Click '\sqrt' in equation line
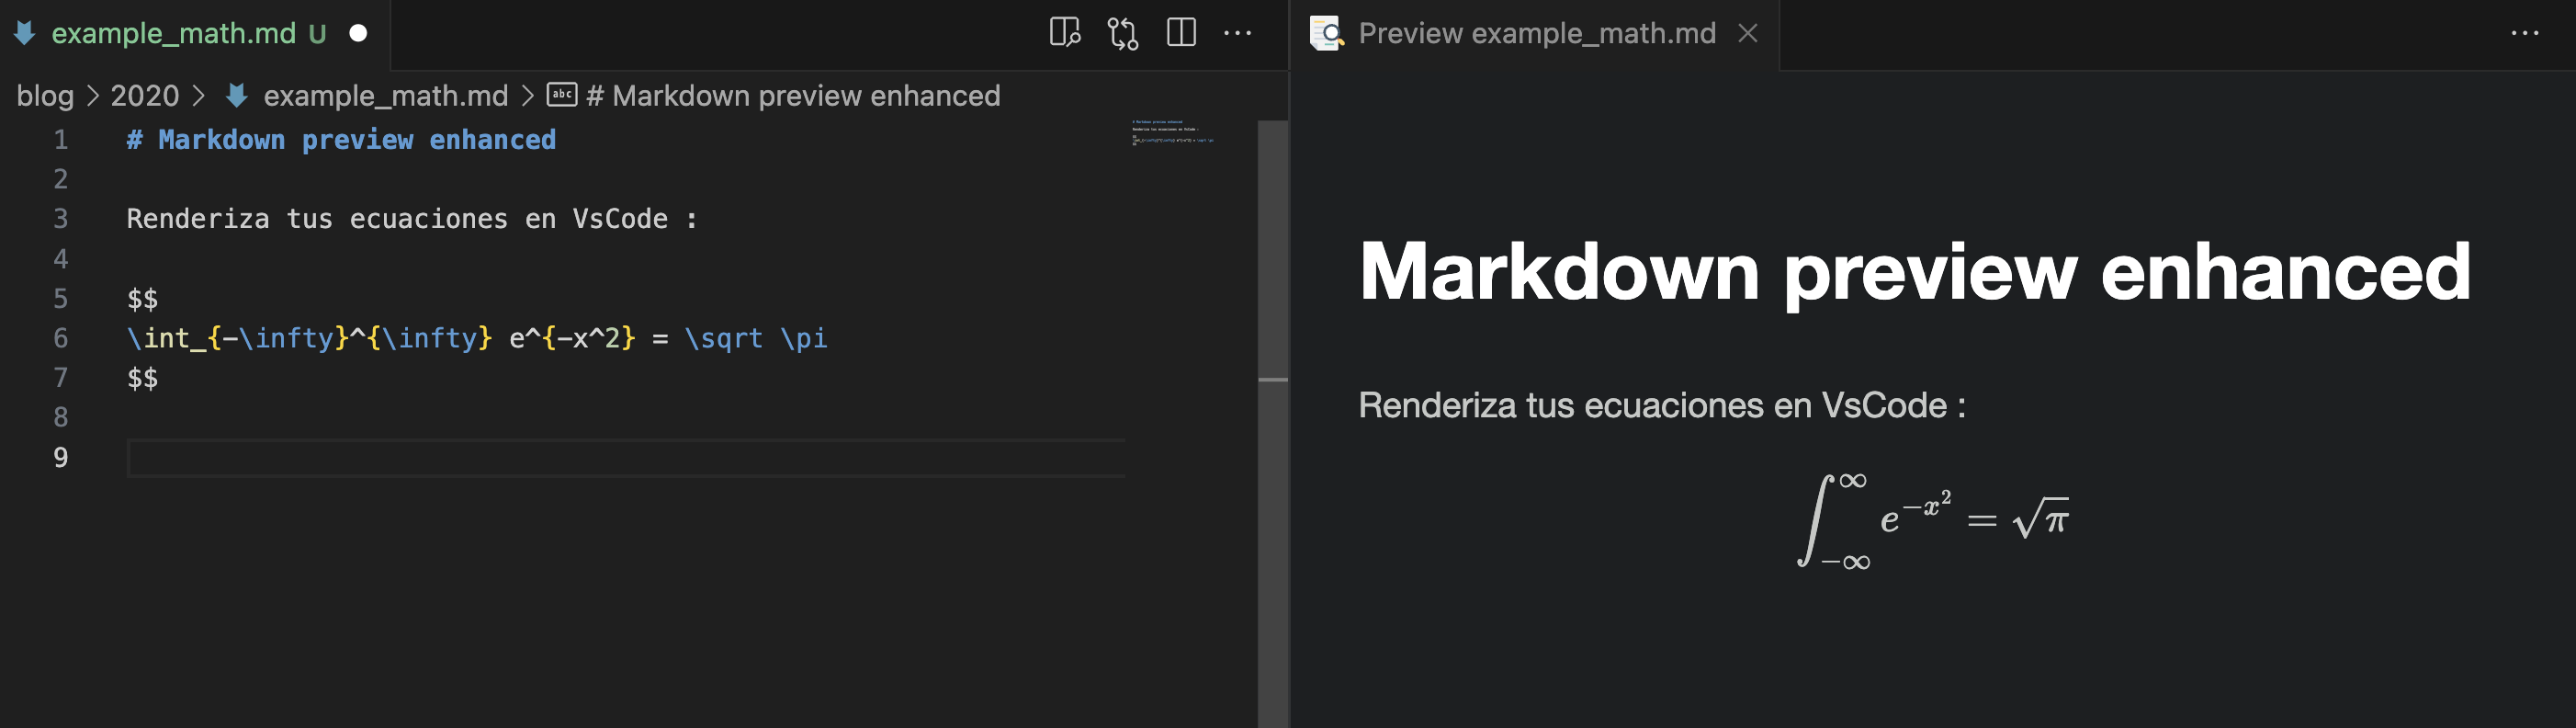 pos(723,338)
